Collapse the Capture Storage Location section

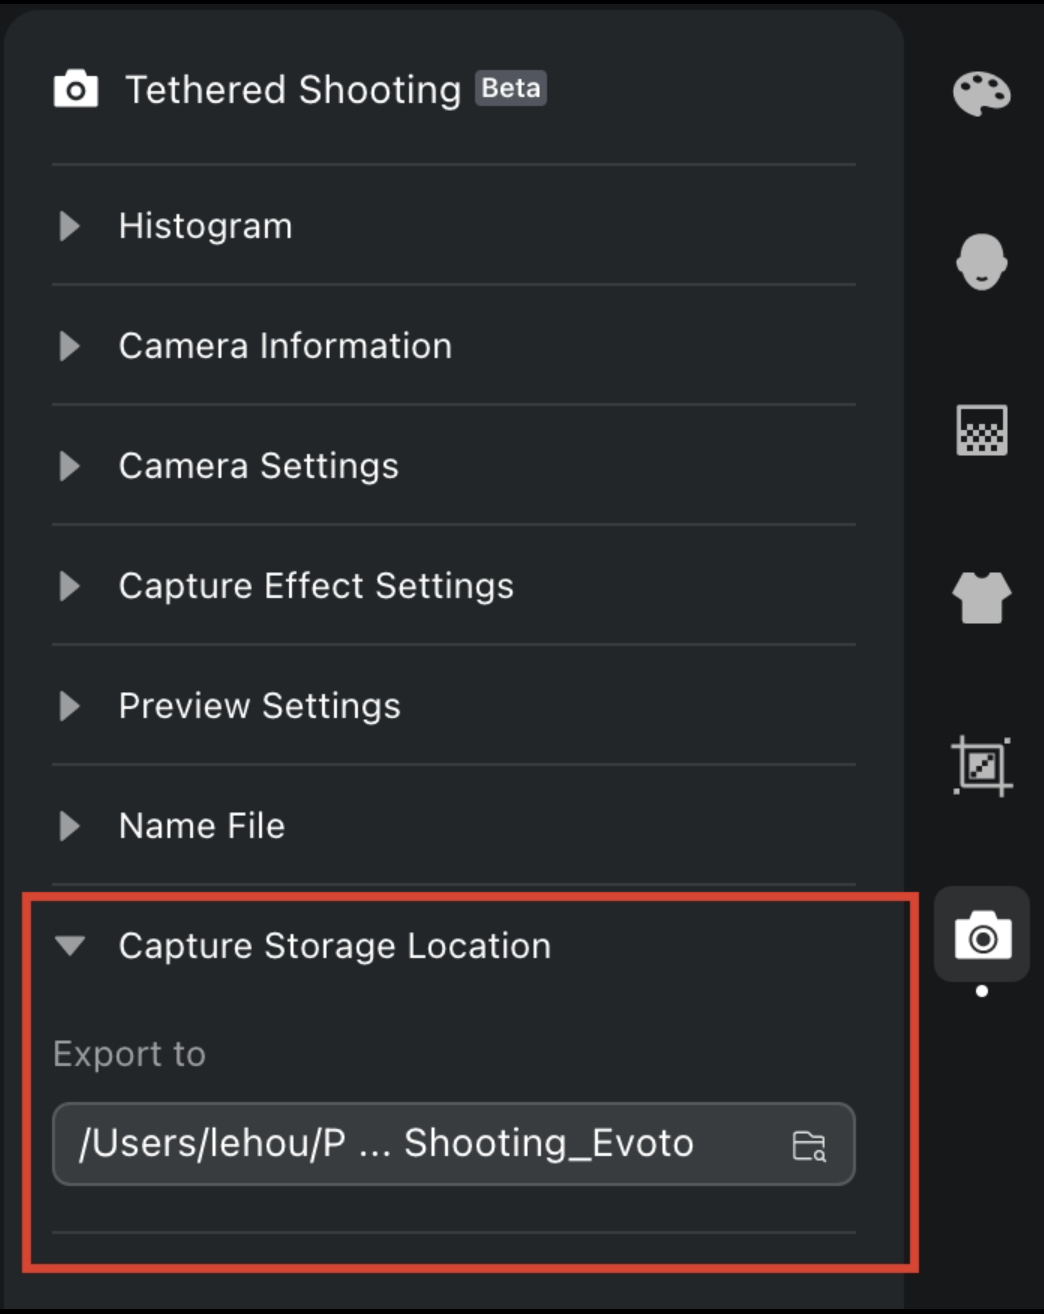pos(70,946)
